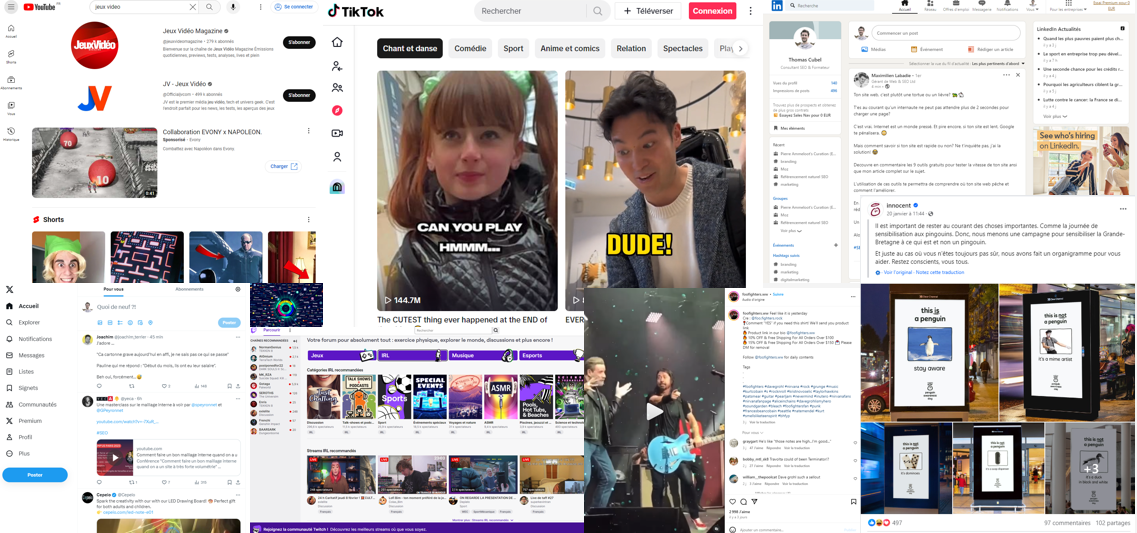
Task: Click the TikTok Téléverser button
Action: [x=648, y=11]
